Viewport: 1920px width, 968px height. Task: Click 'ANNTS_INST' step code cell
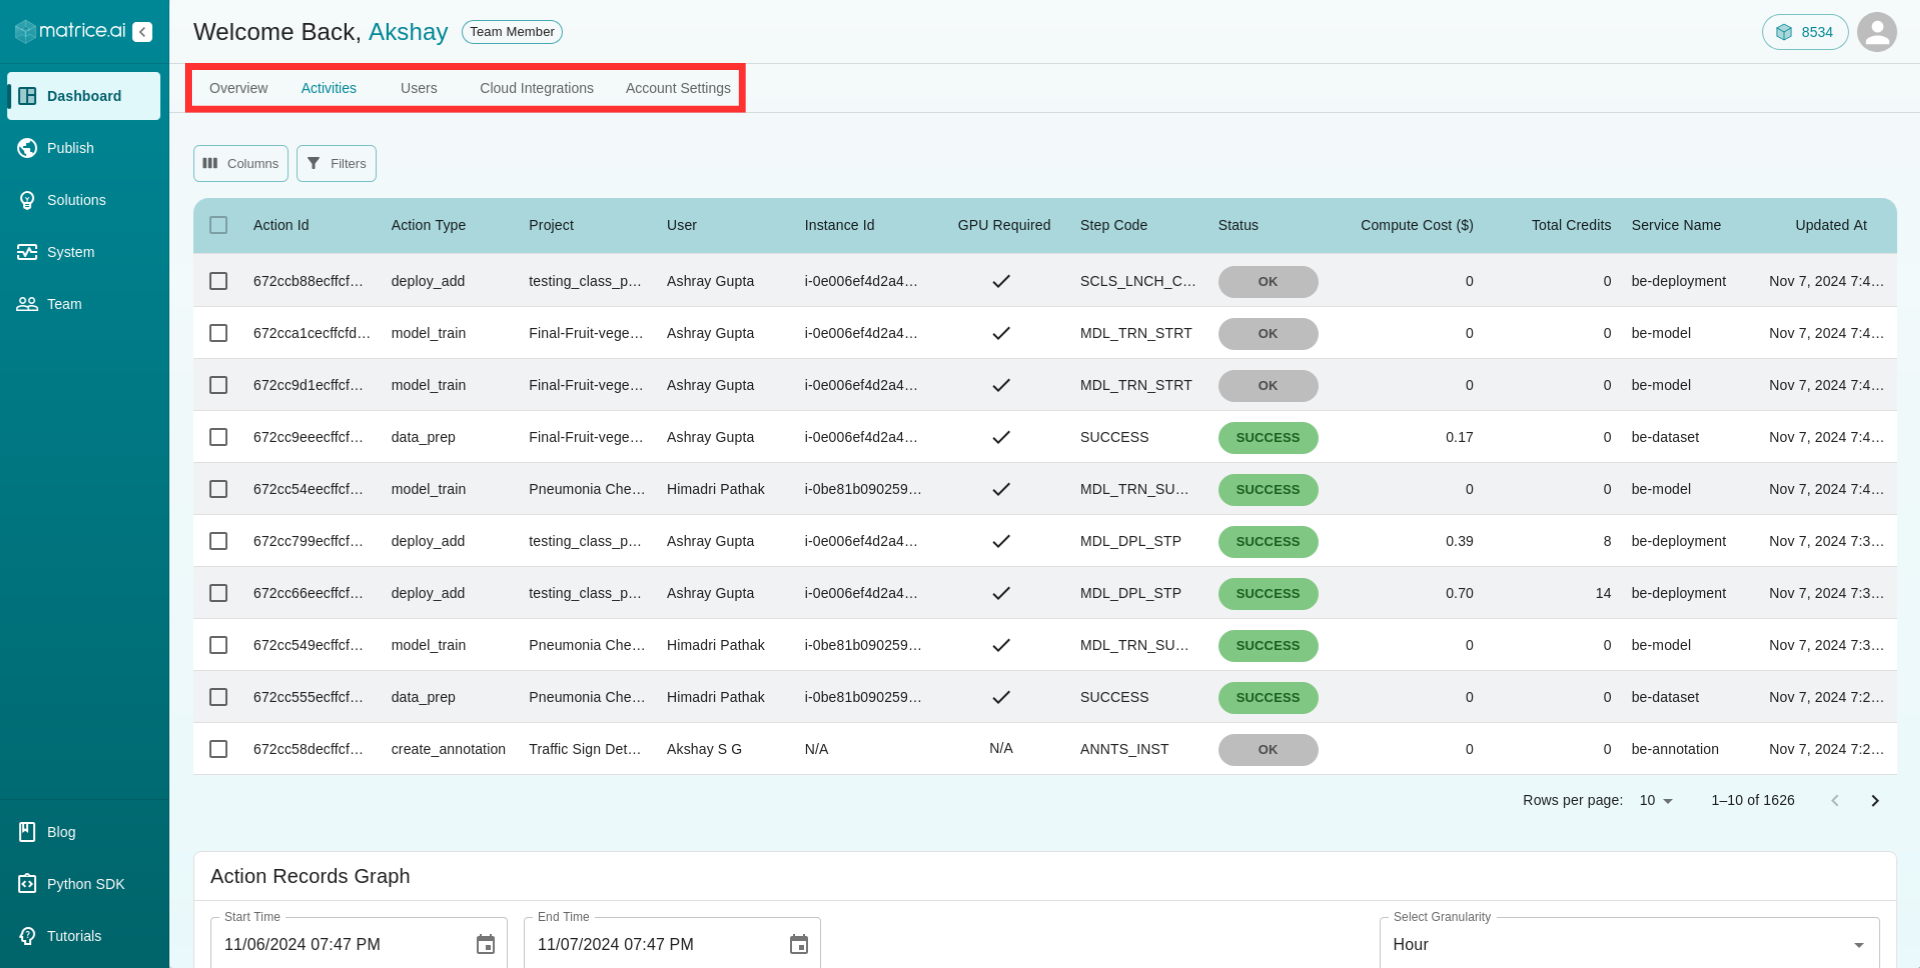coord(1124,749)
